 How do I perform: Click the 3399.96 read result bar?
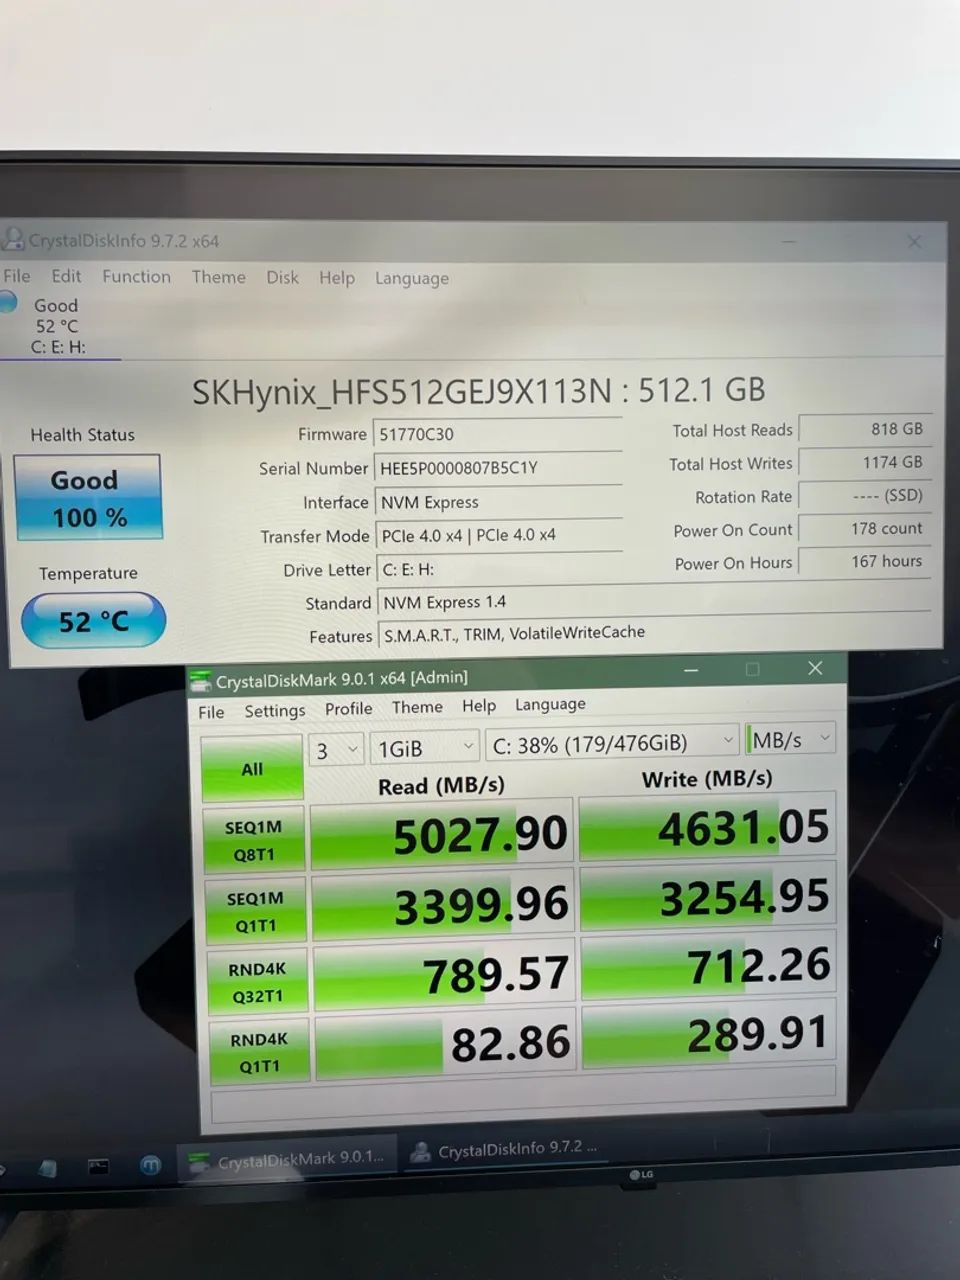pos(443,906)
